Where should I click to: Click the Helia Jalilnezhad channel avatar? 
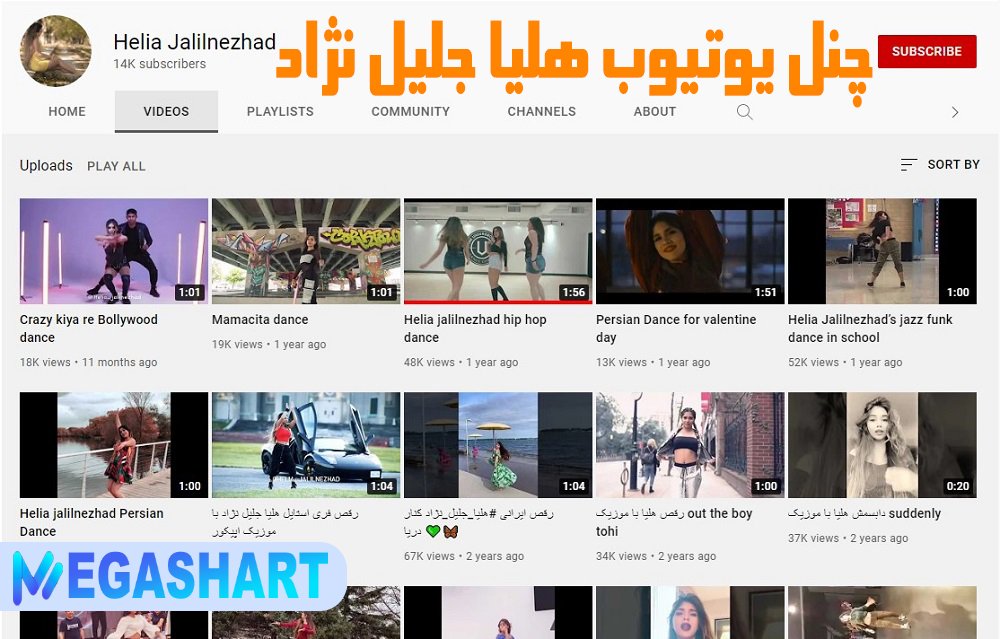(55, 51)
